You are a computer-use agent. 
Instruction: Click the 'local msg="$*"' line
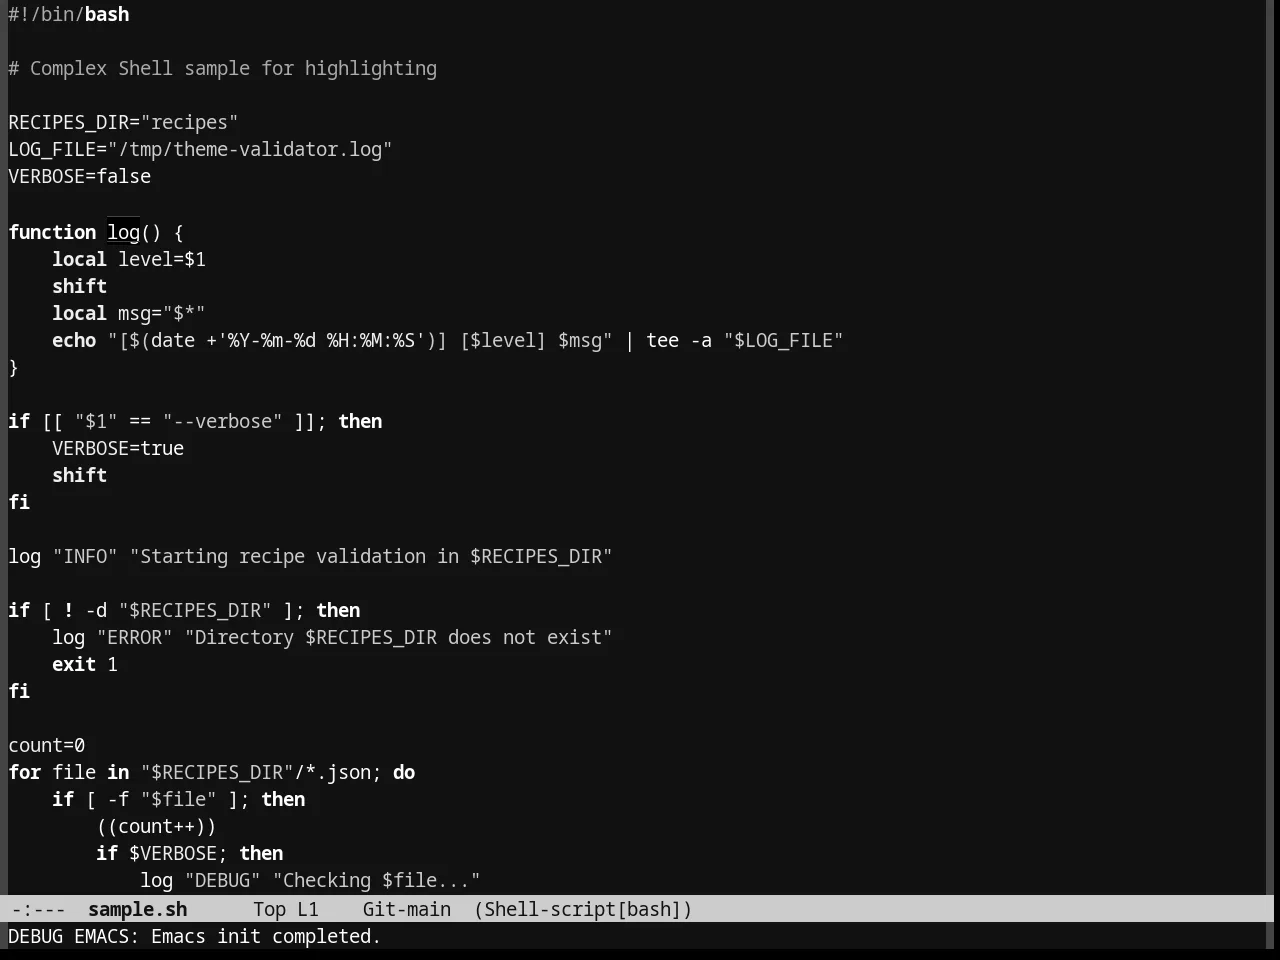tap(129, 313)
